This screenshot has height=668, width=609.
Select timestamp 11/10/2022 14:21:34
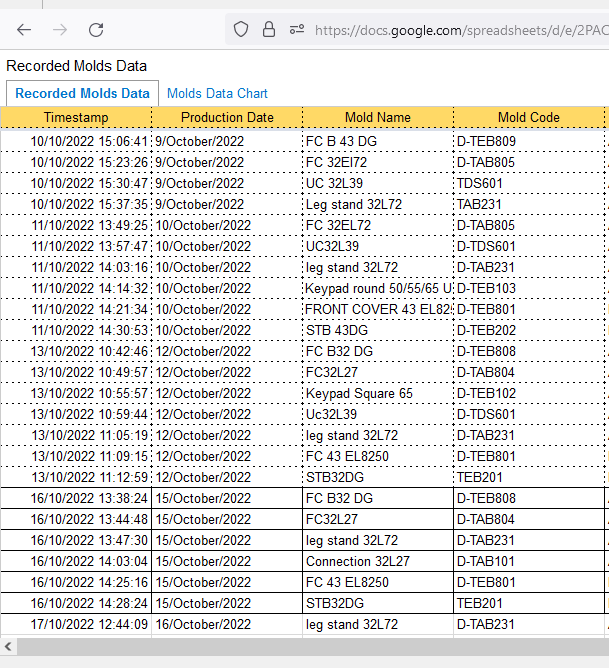point(76,309)
